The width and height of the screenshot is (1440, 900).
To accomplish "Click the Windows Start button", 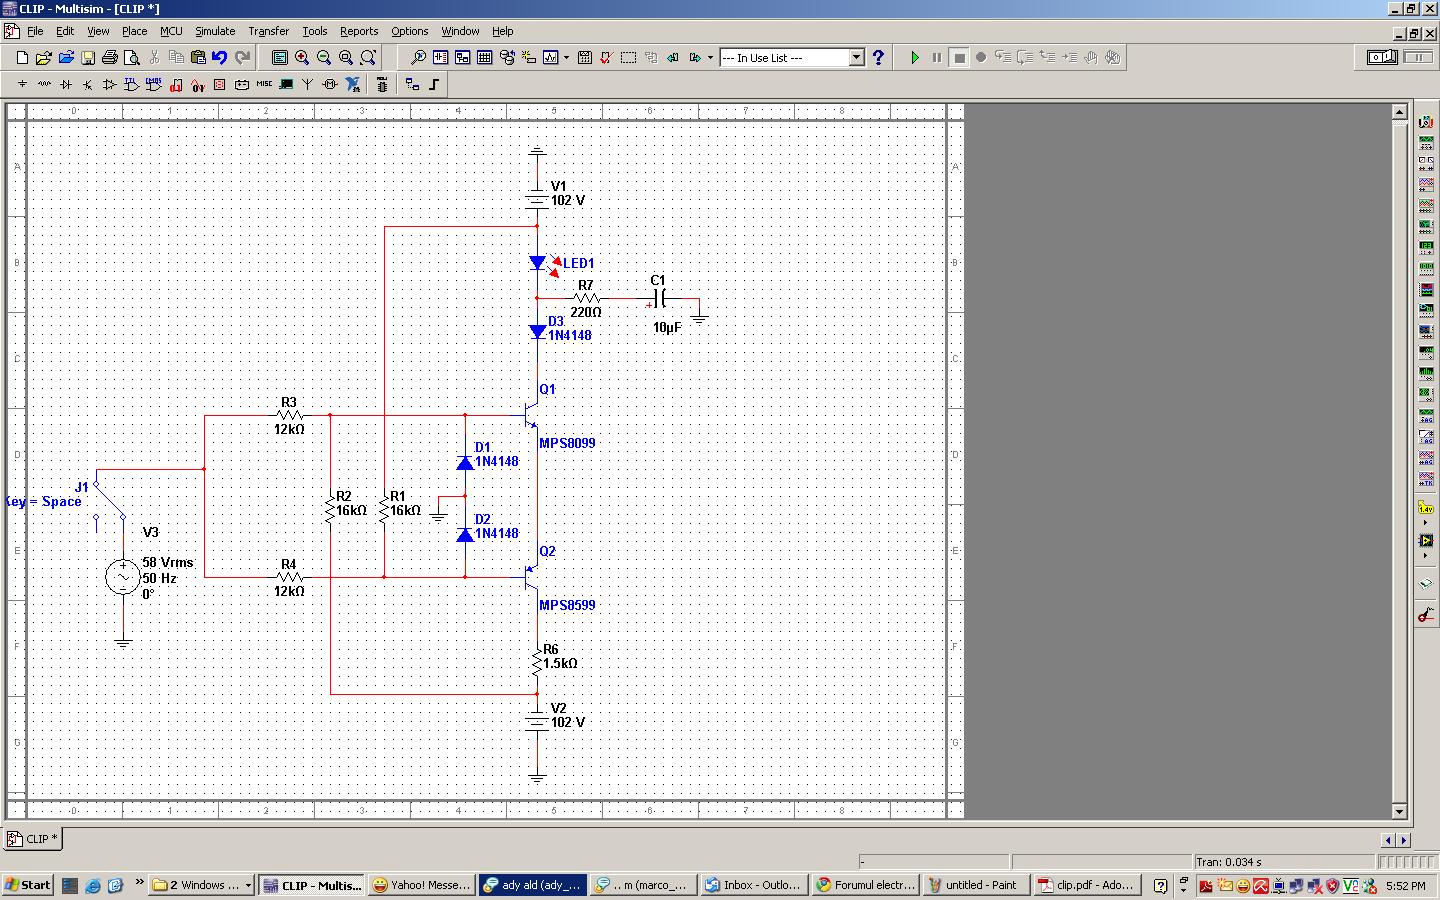I will [x=28, y=885].
